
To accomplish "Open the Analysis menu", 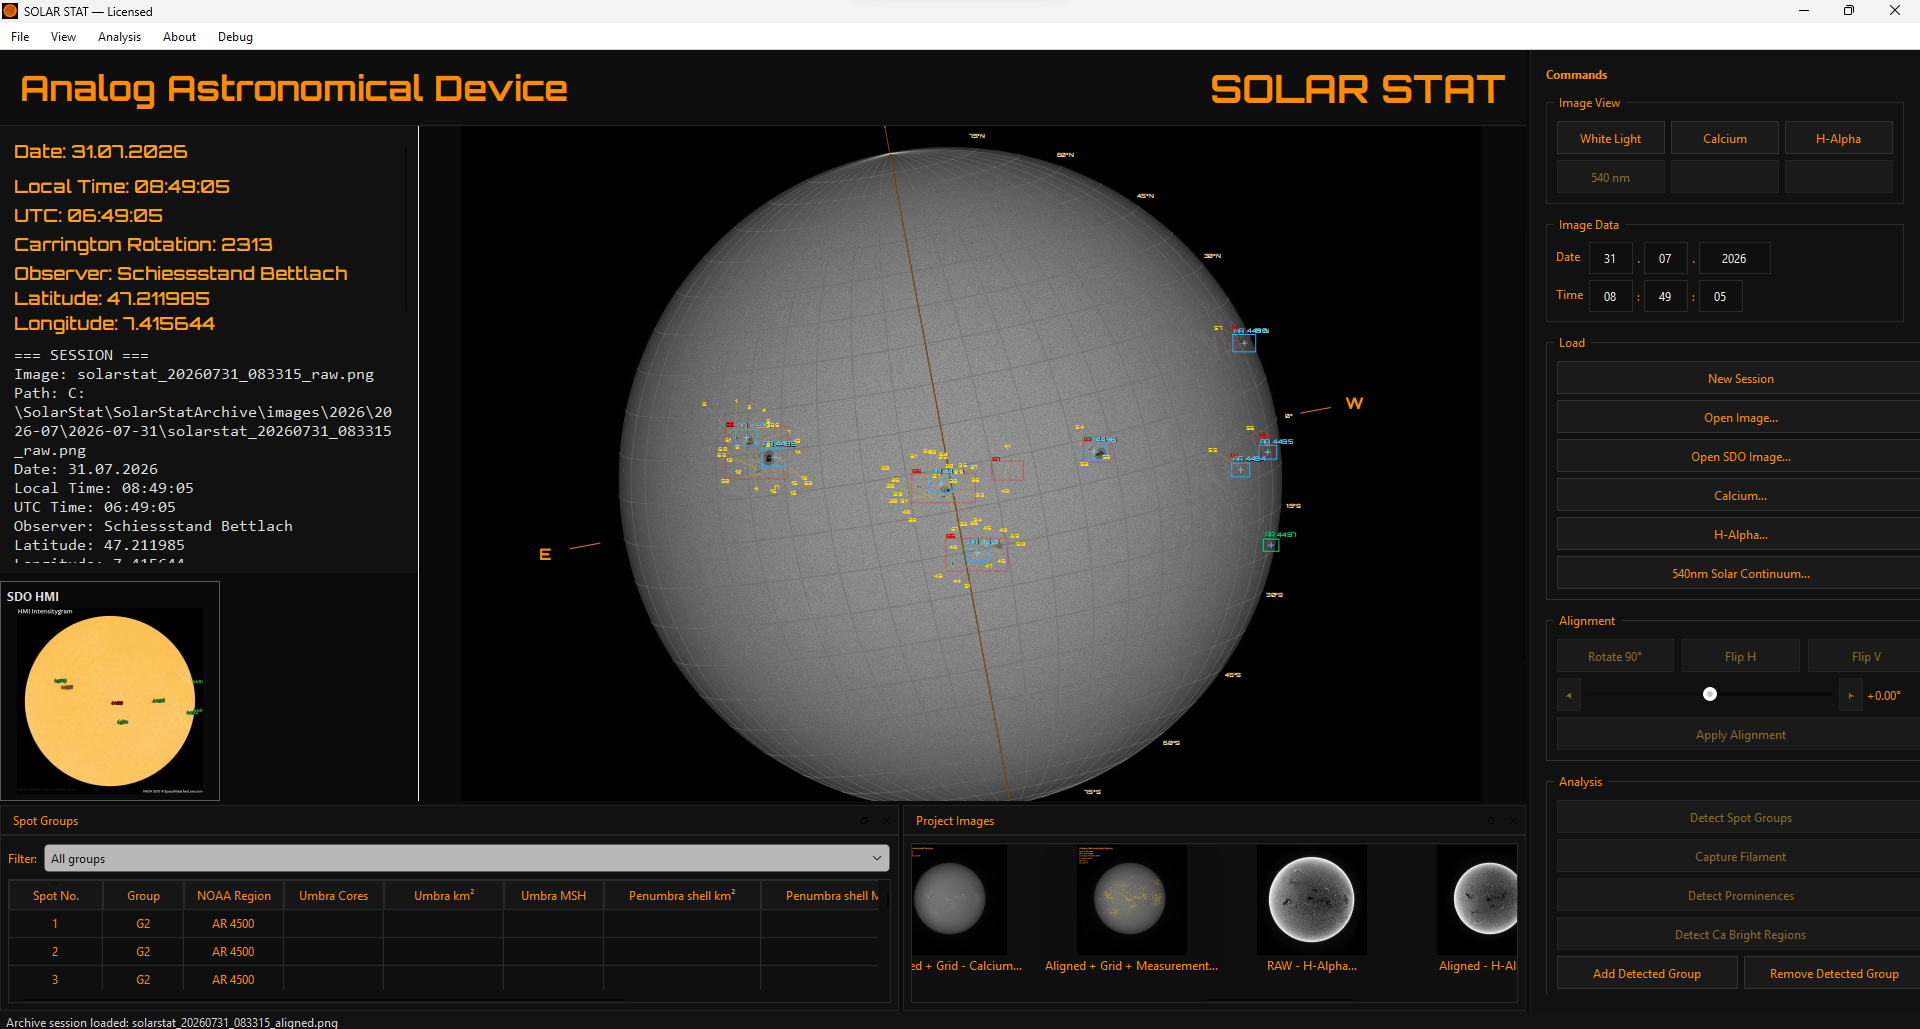I will pyautogui.click(x=119, y=37).
